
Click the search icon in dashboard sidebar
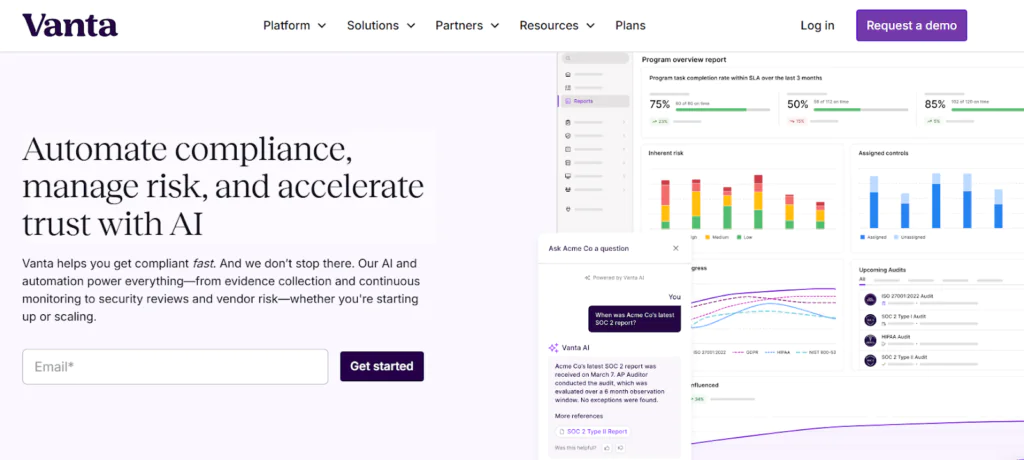coord(567,60)
